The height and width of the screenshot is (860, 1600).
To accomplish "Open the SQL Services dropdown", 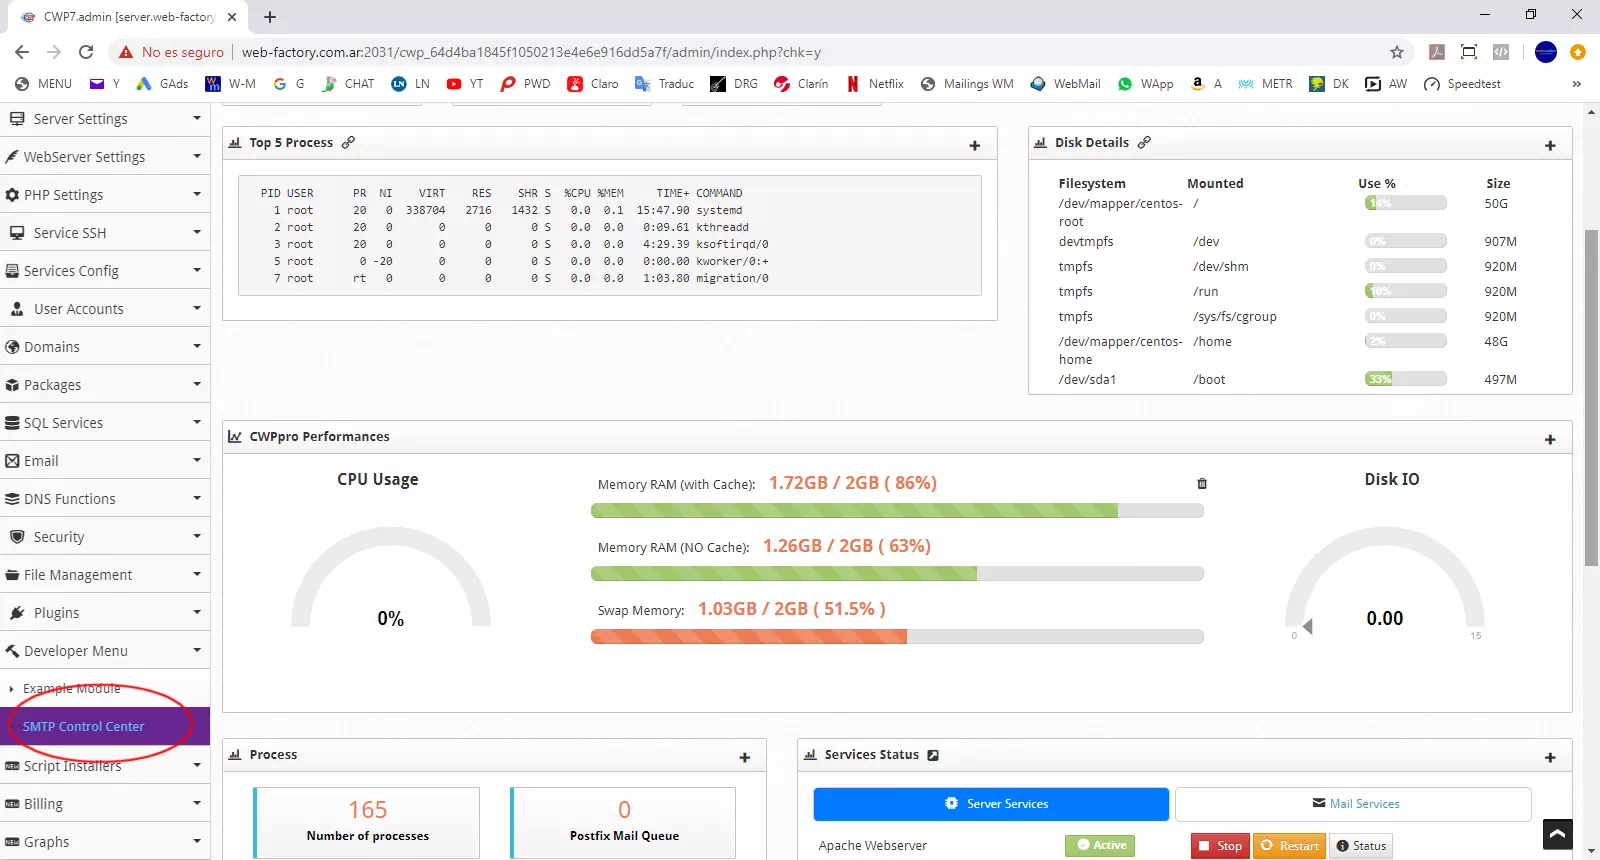I will [104, 423].
